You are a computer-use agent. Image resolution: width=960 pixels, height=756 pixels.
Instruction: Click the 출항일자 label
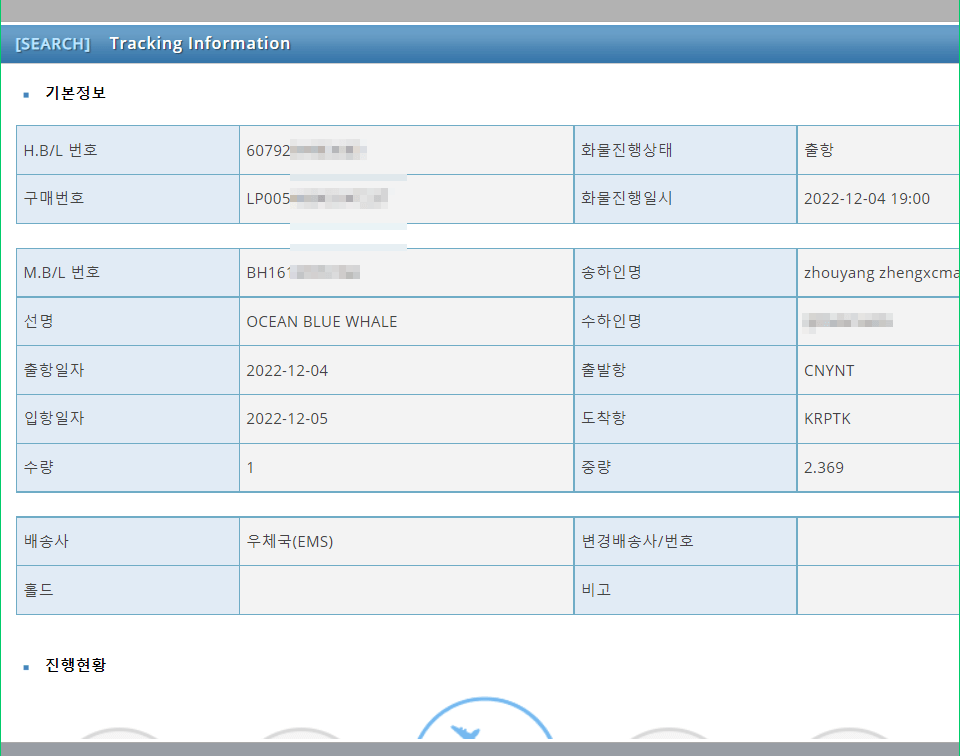54,370
